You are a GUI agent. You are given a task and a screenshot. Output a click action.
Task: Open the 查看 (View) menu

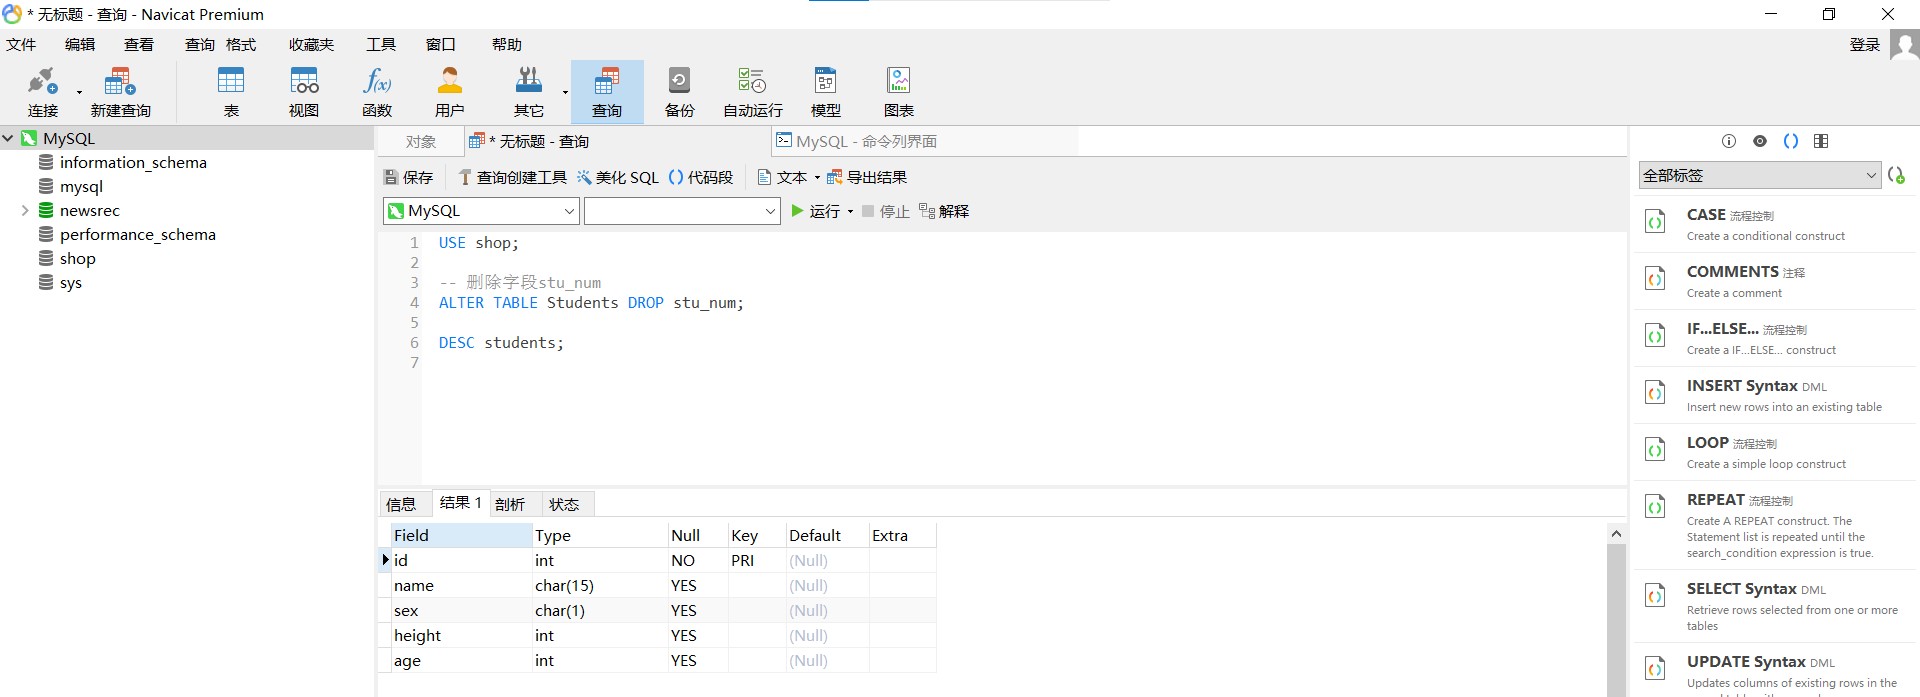139,45
